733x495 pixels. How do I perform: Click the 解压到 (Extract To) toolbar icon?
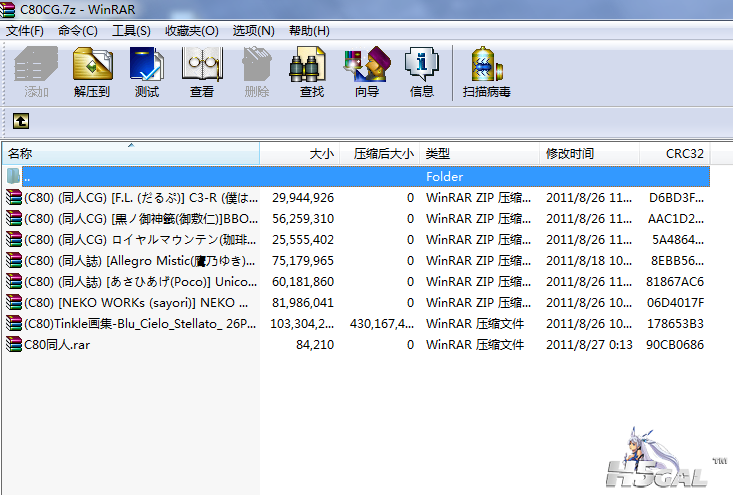[x=92, y=72]
